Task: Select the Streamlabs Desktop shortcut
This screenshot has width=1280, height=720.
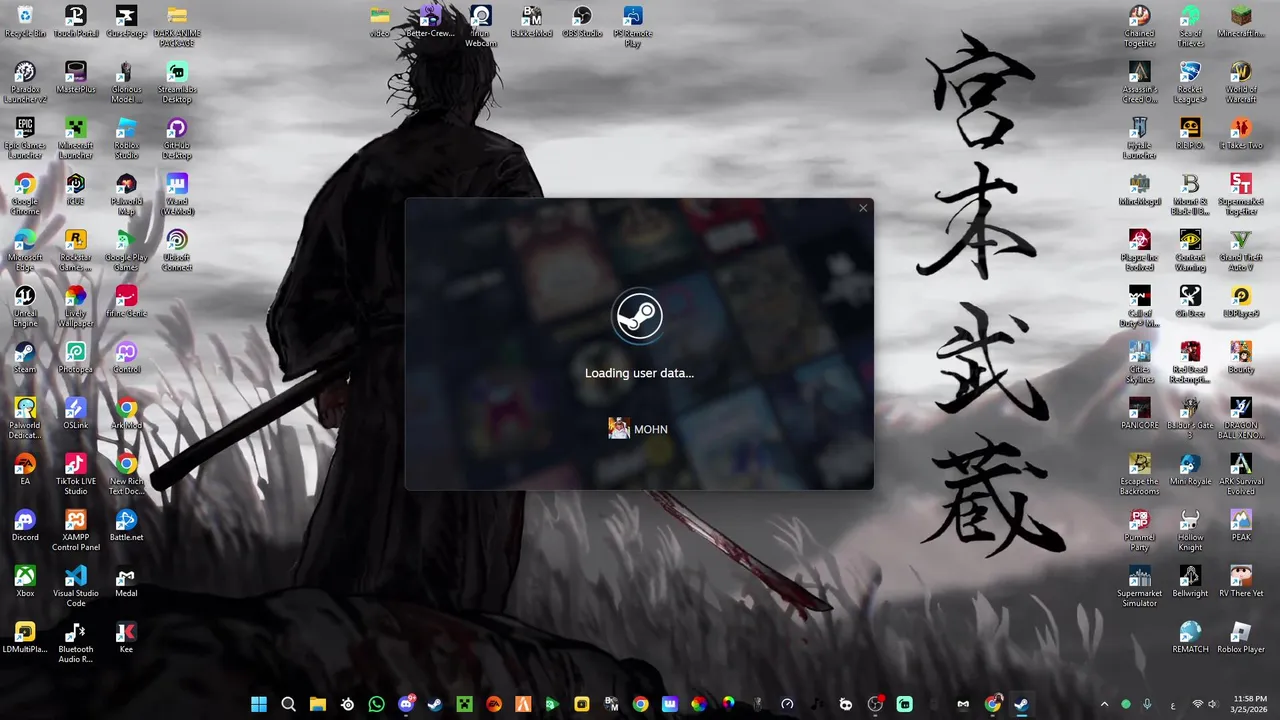Action: pyautogui.click(x=177, y=83)
